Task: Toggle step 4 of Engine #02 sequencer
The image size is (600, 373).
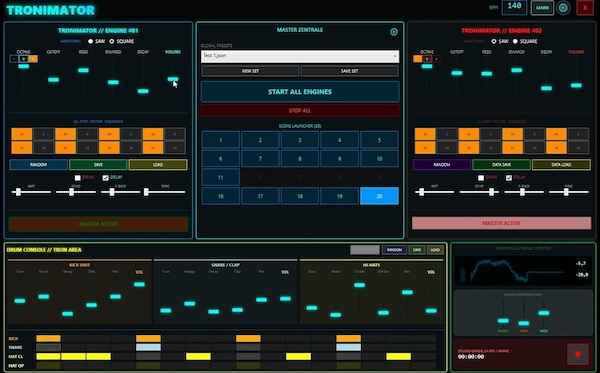Action: (x=491, y=134)
